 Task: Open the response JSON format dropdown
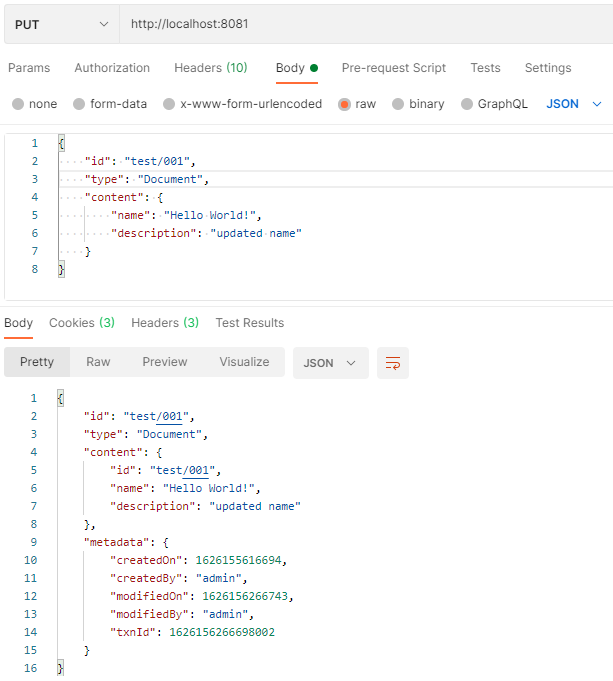tap(331, 363)
